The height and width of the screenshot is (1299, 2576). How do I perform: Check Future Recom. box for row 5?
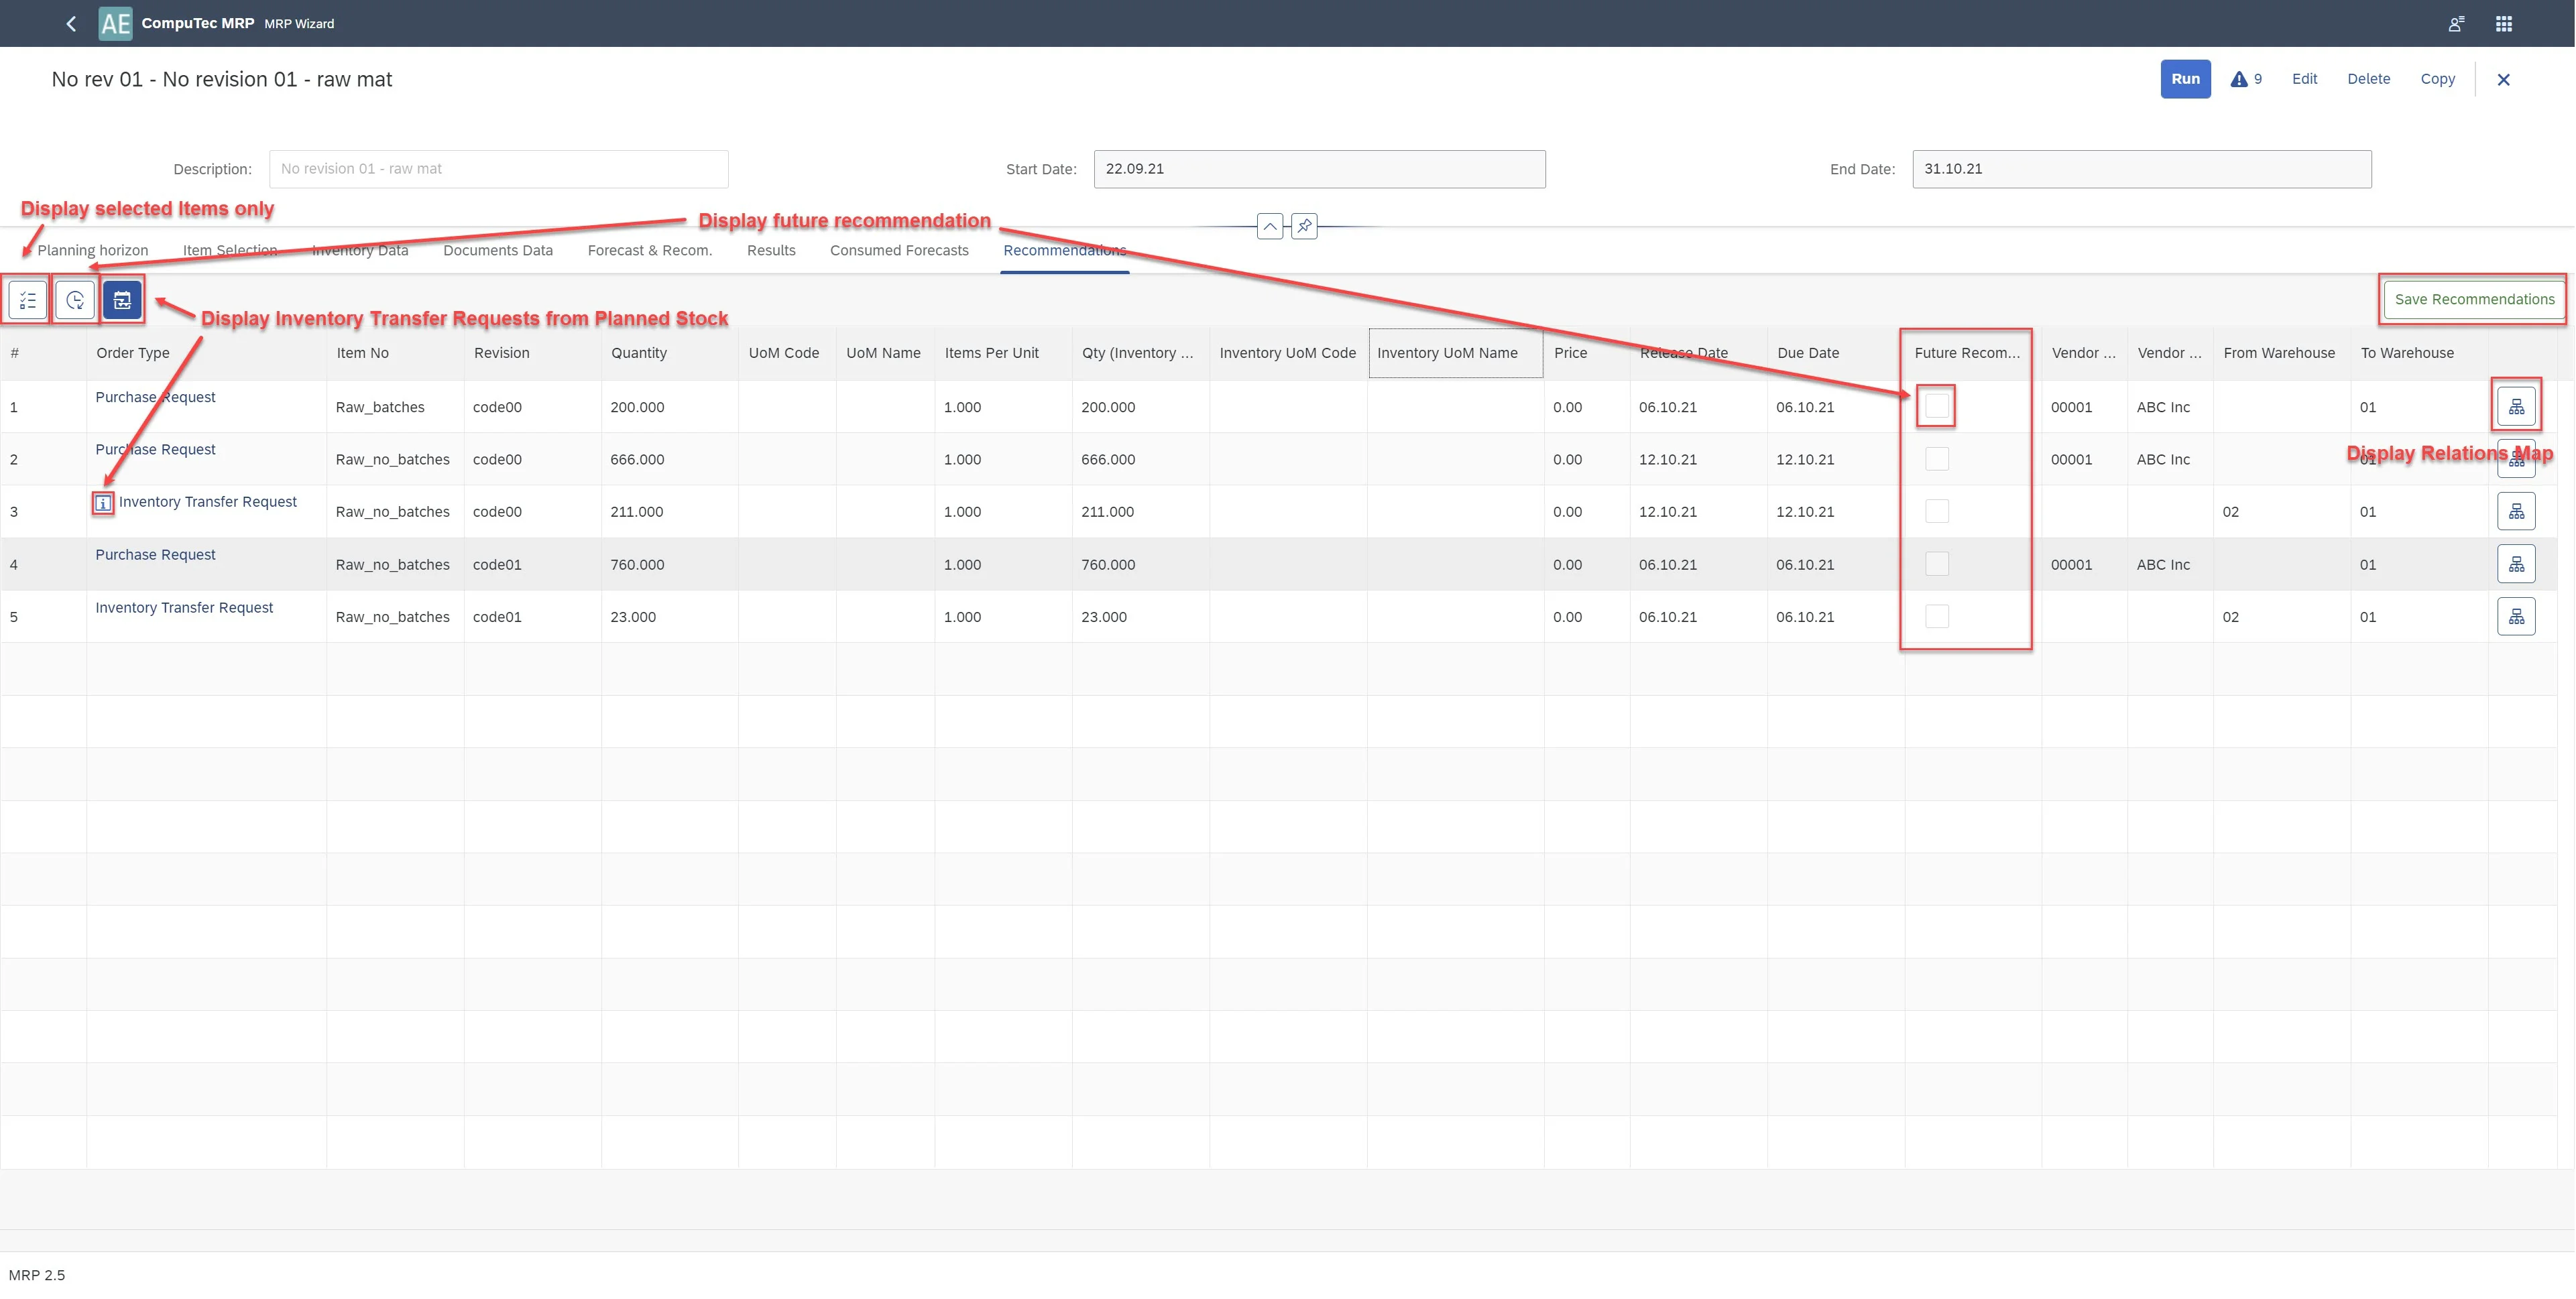(1937, 616)
